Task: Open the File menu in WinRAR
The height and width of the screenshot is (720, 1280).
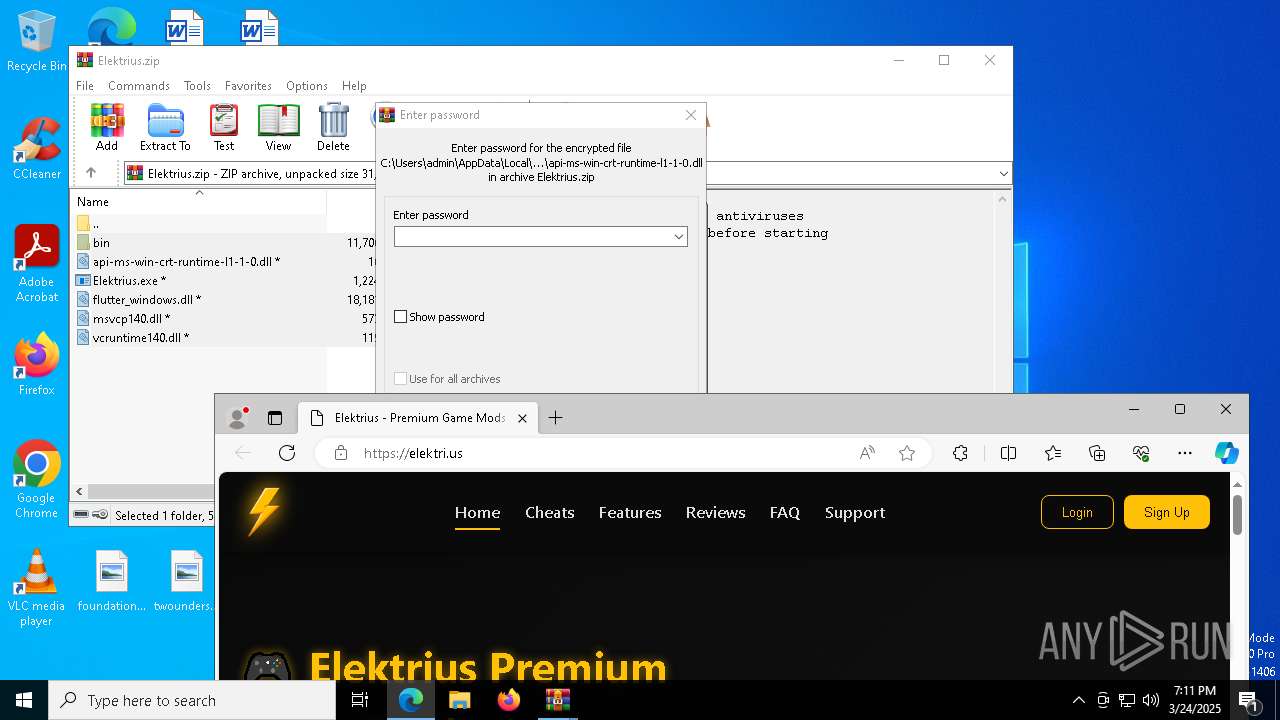Action: pos(85,86)
